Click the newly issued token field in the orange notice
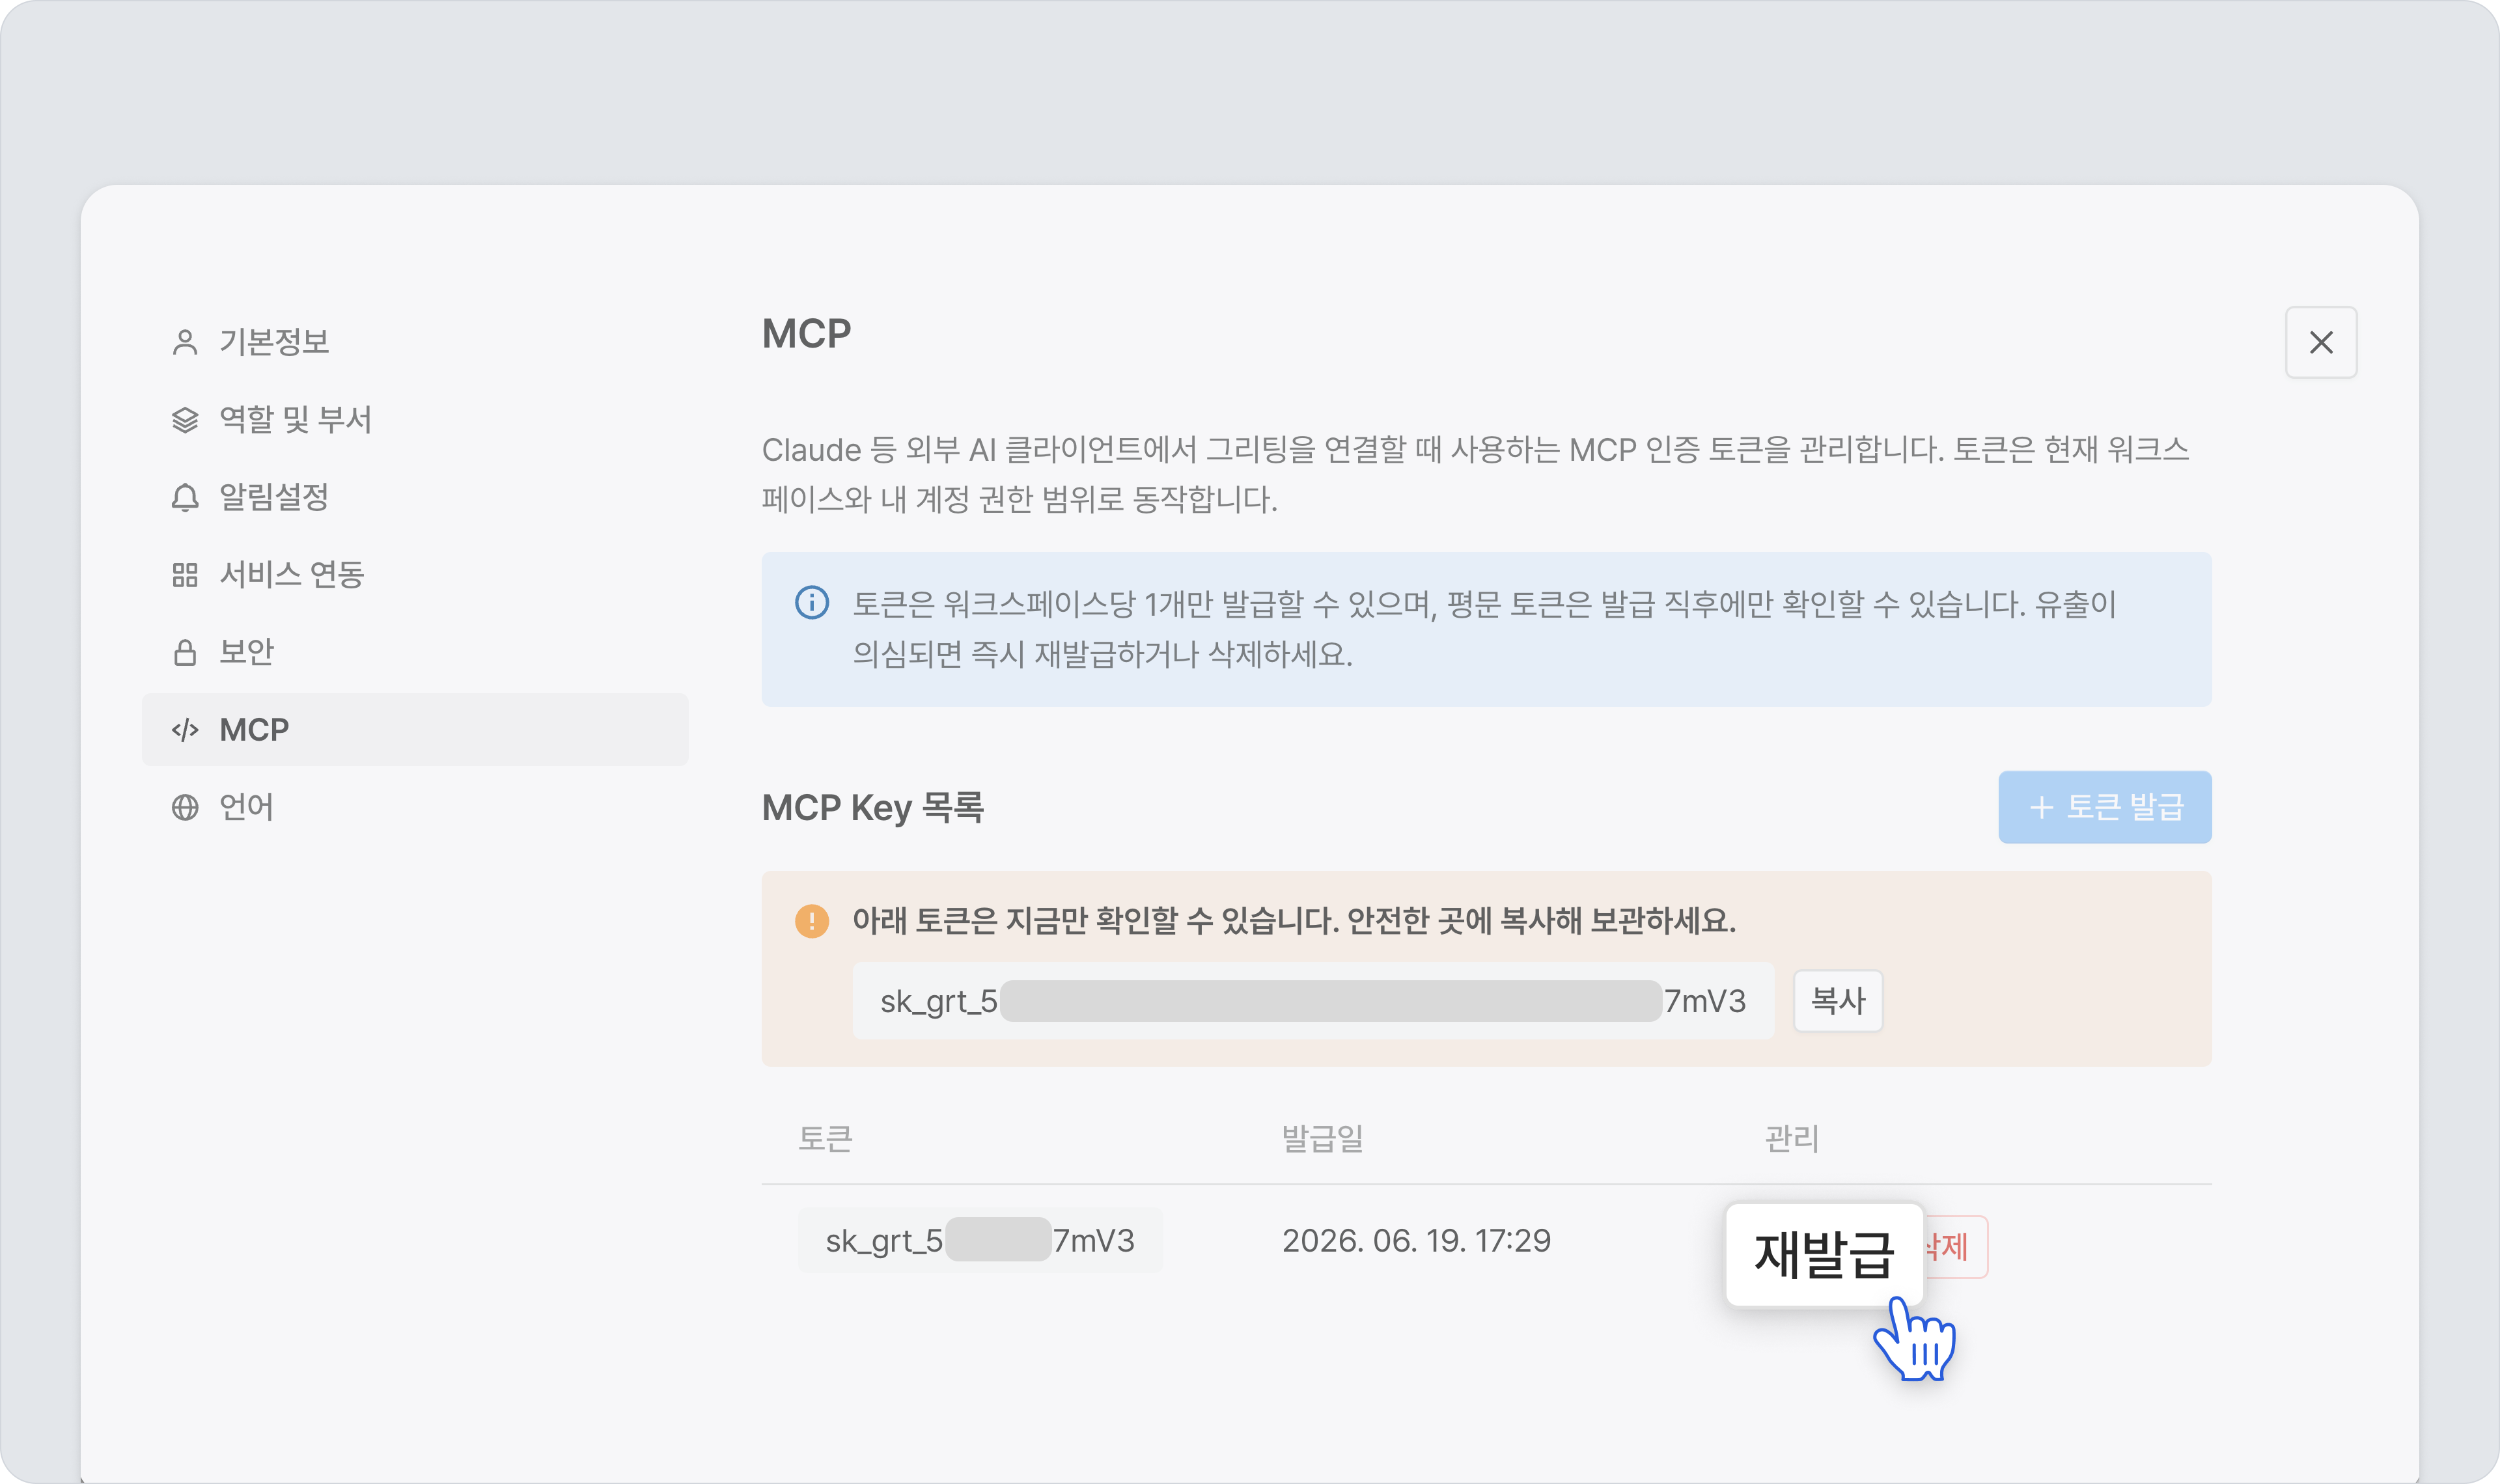The height and width of the screenshot is (1484, 2500). [1313, 1000]
